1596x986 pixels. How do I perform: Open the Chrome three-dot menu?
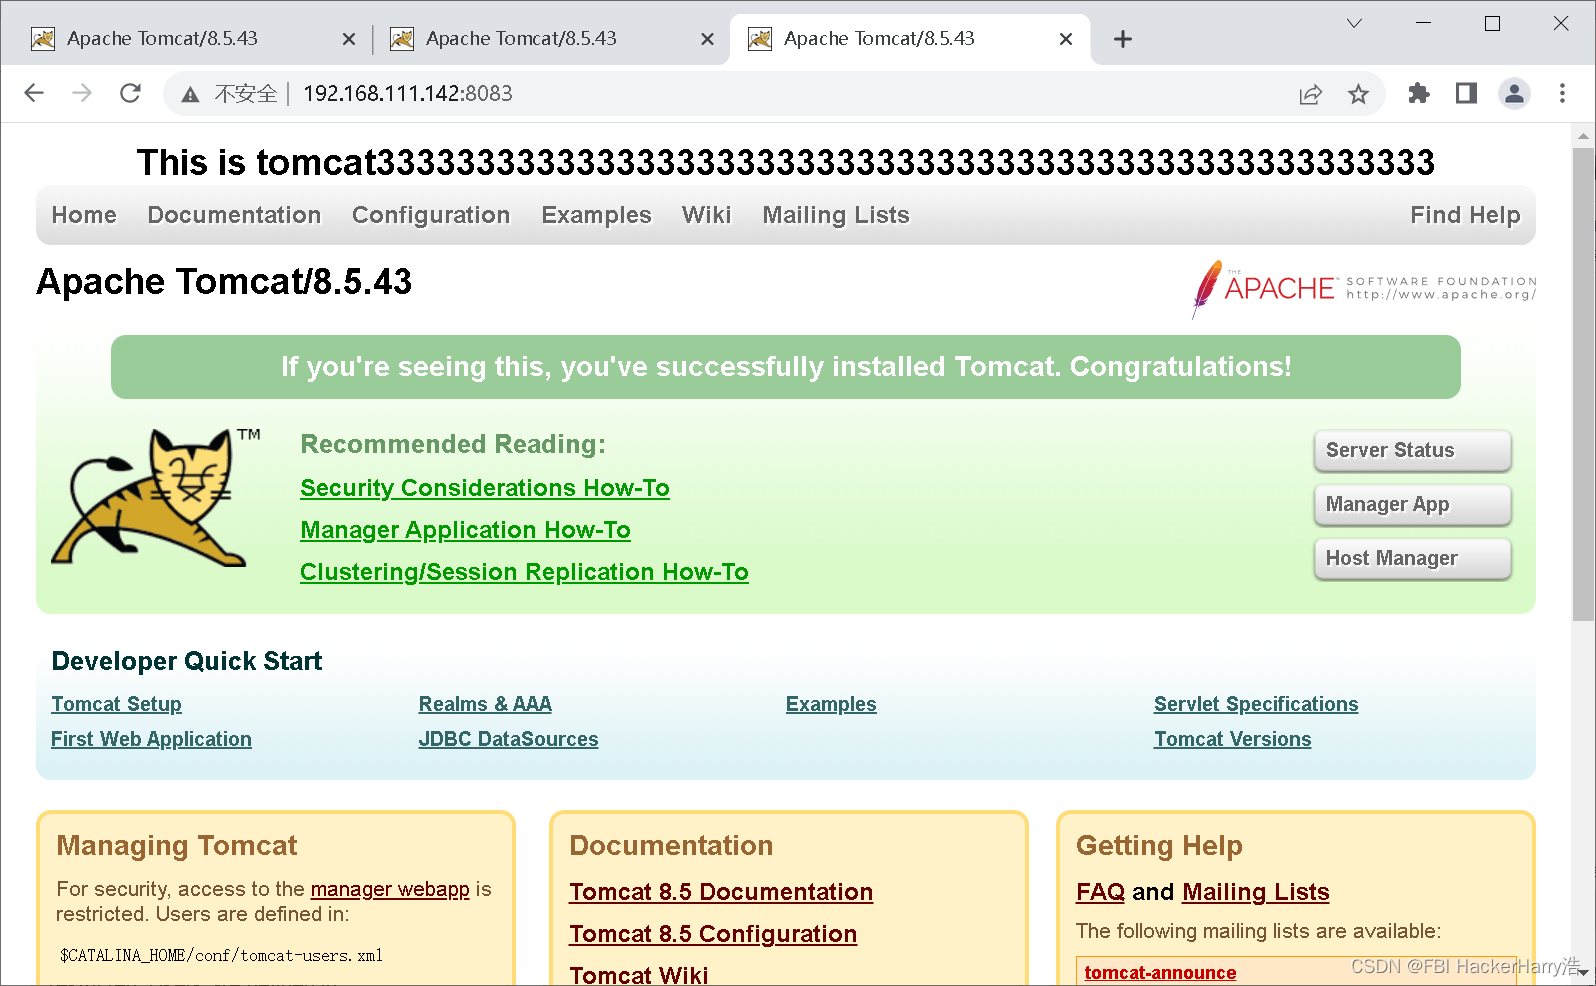coord(1562,93)
